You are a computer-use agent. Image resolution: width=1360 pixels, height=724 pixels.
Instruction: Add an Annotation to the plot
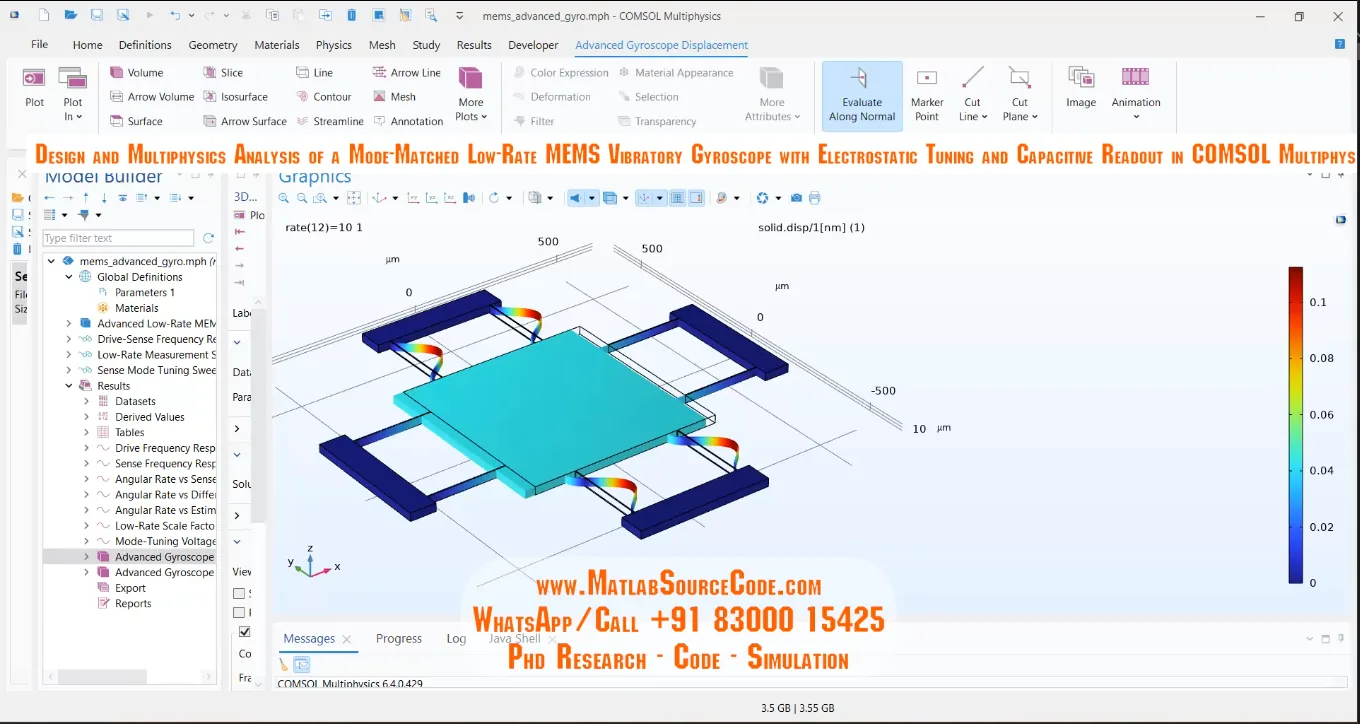click(x=408, y=121)
